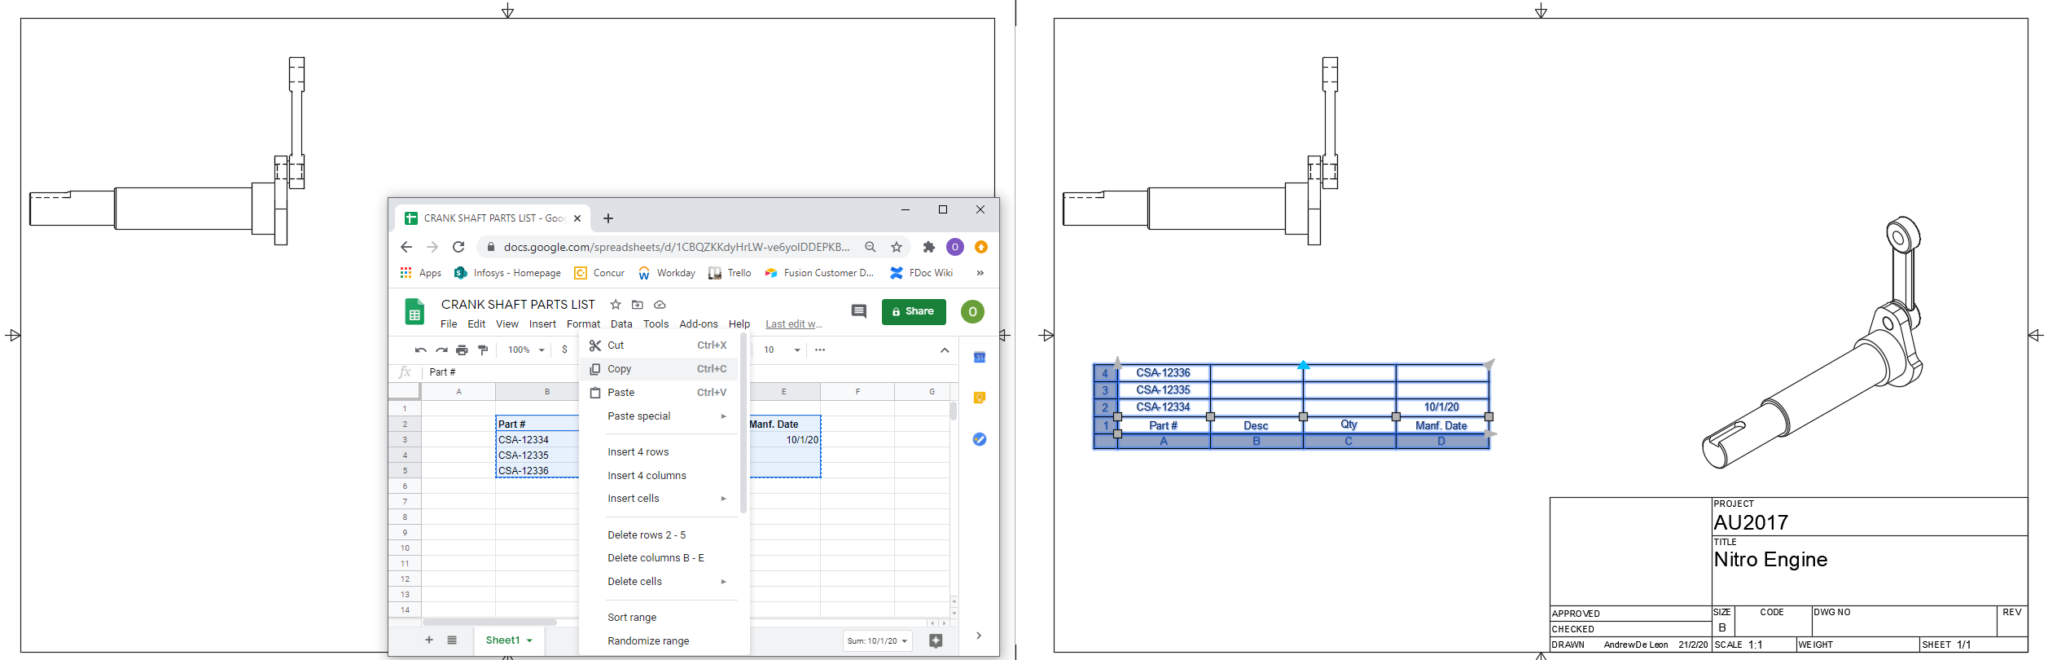
Task: Collapse the Sheets menus with the up caret
Action: (945, 350)
